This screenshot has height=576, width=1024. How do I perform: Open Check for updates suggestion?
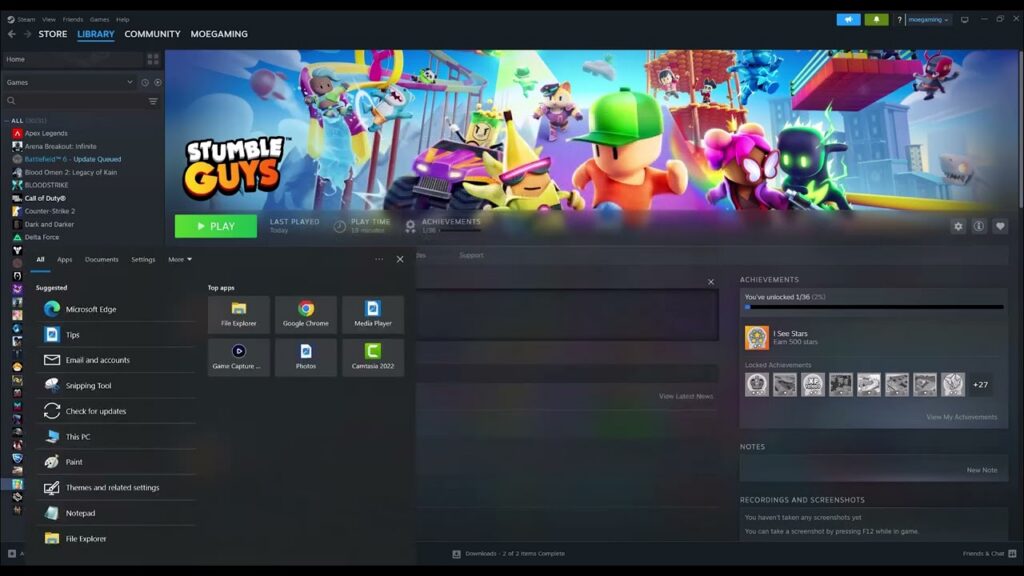tap(116, 411)
